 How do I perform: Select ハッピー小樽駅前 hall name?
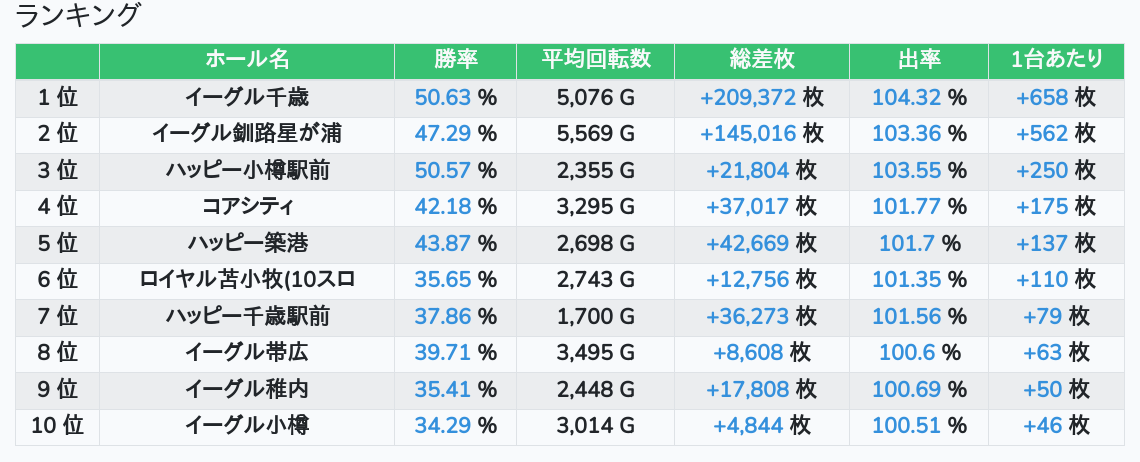tap(247, 170)
